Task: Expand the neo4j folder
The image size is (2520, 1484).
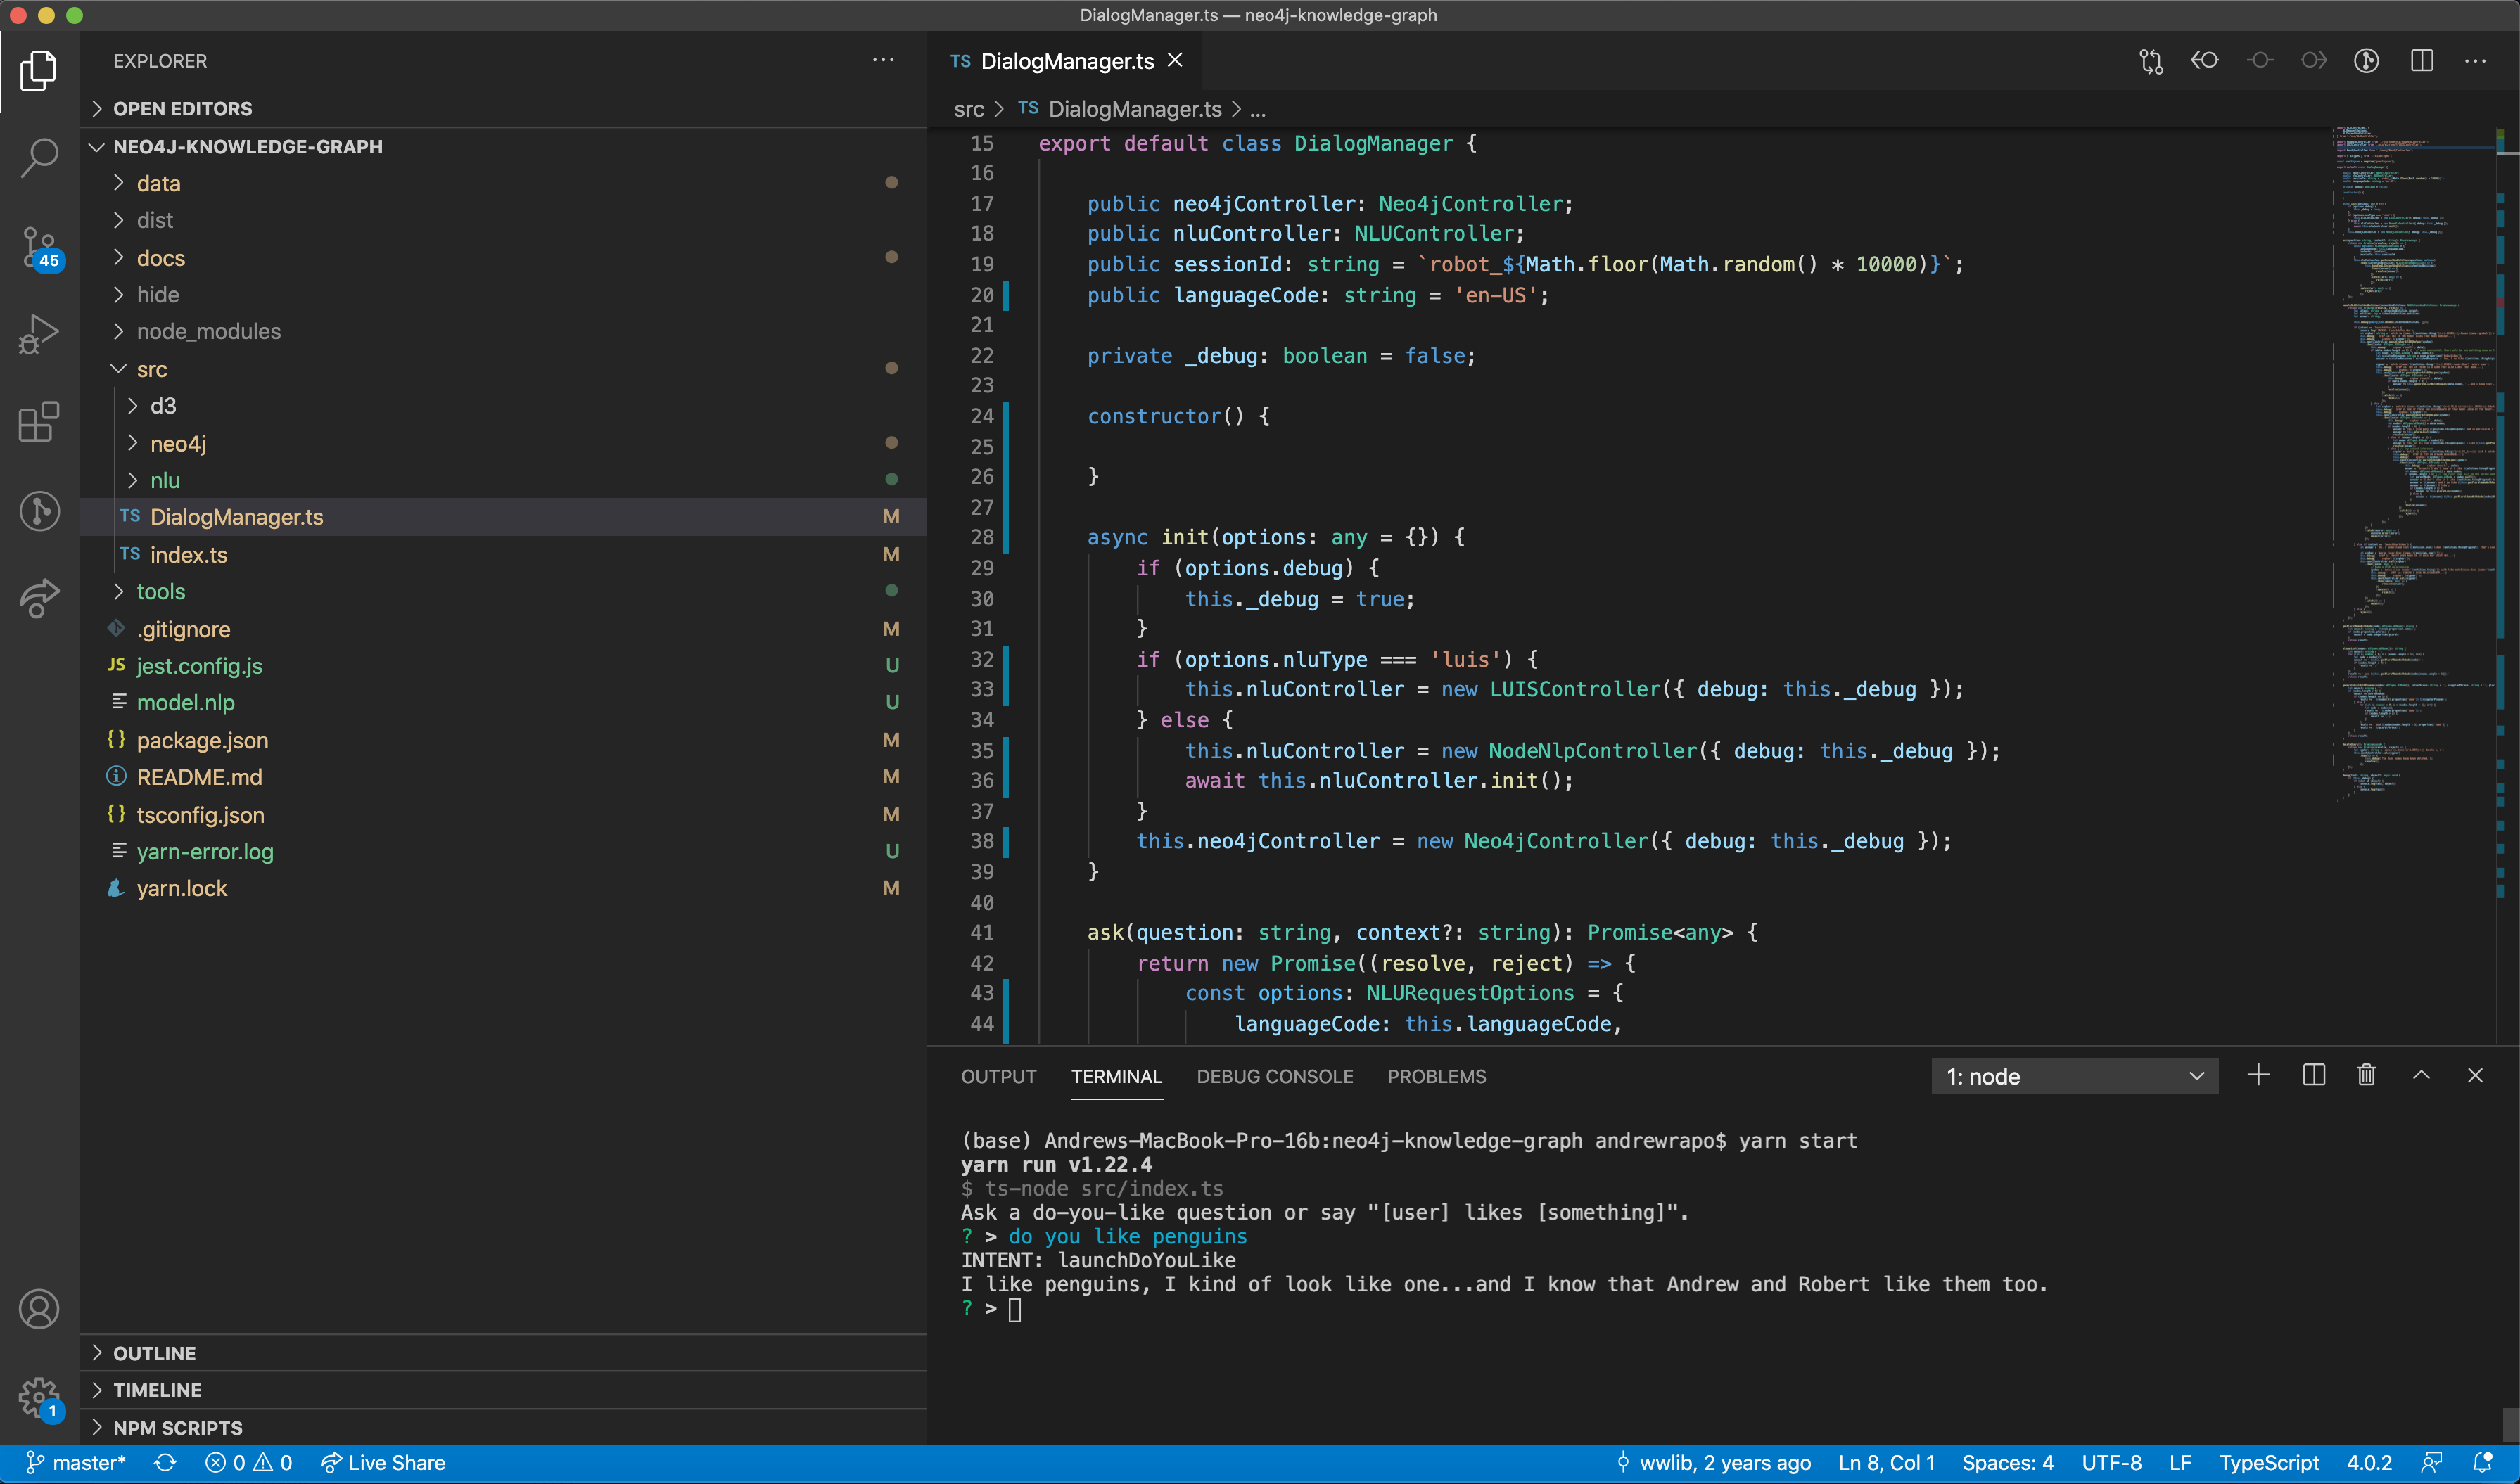Action: pos(503,443)
